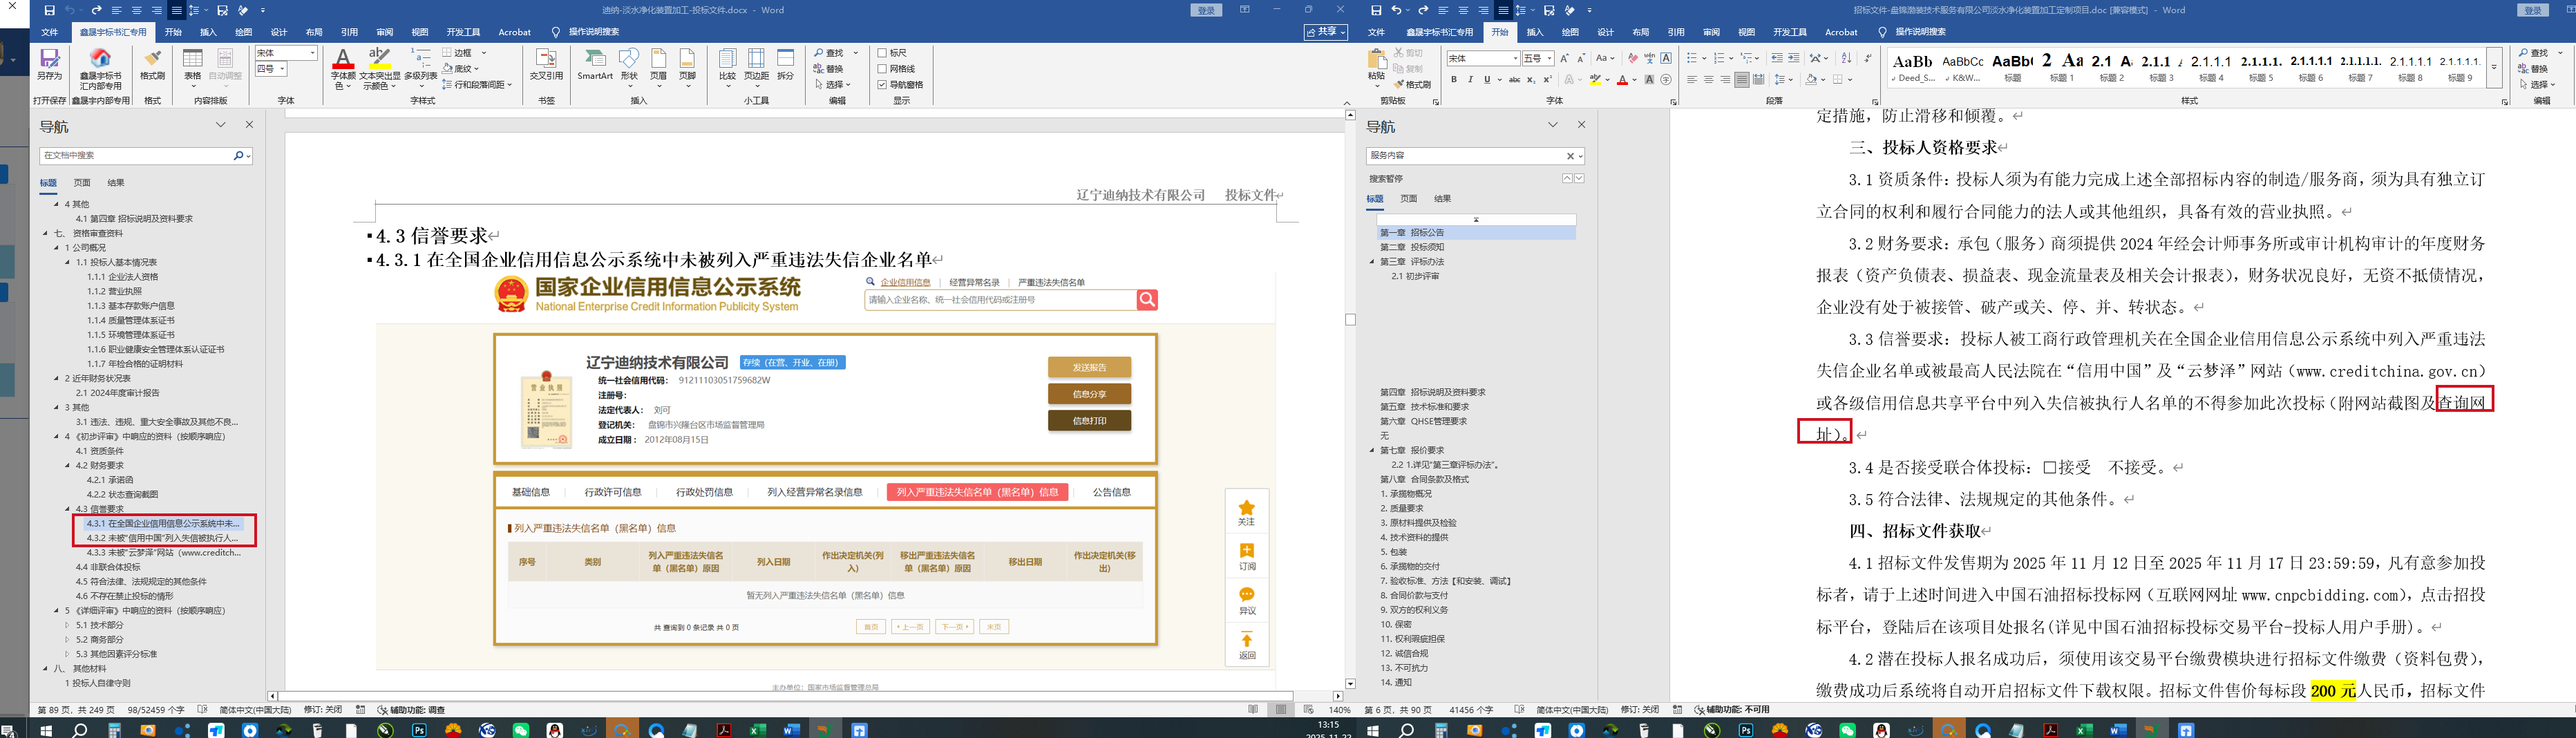Toggle show/hide paragraph marks icon

pyautogui.click(x=1867, y=58)
